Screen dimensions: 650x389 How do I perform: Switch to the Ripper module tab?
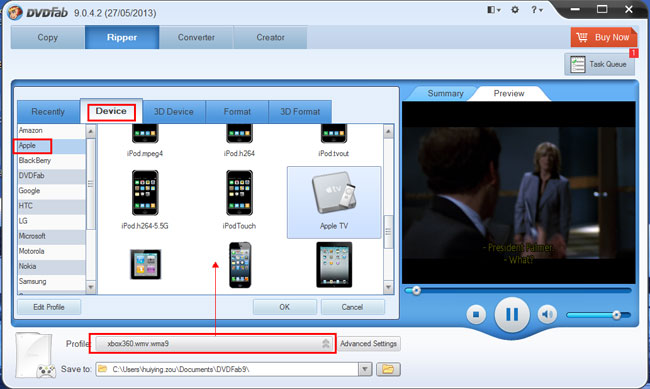(x=122, y=37)
